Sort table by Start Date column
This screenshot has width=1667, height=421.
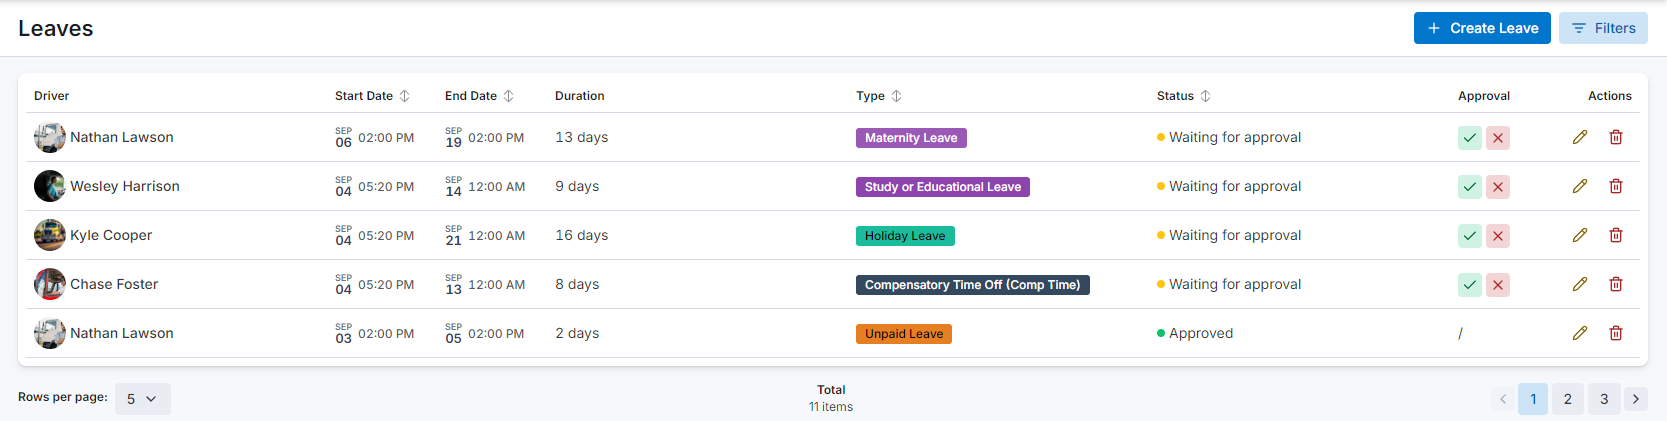[x=404, y=96]
